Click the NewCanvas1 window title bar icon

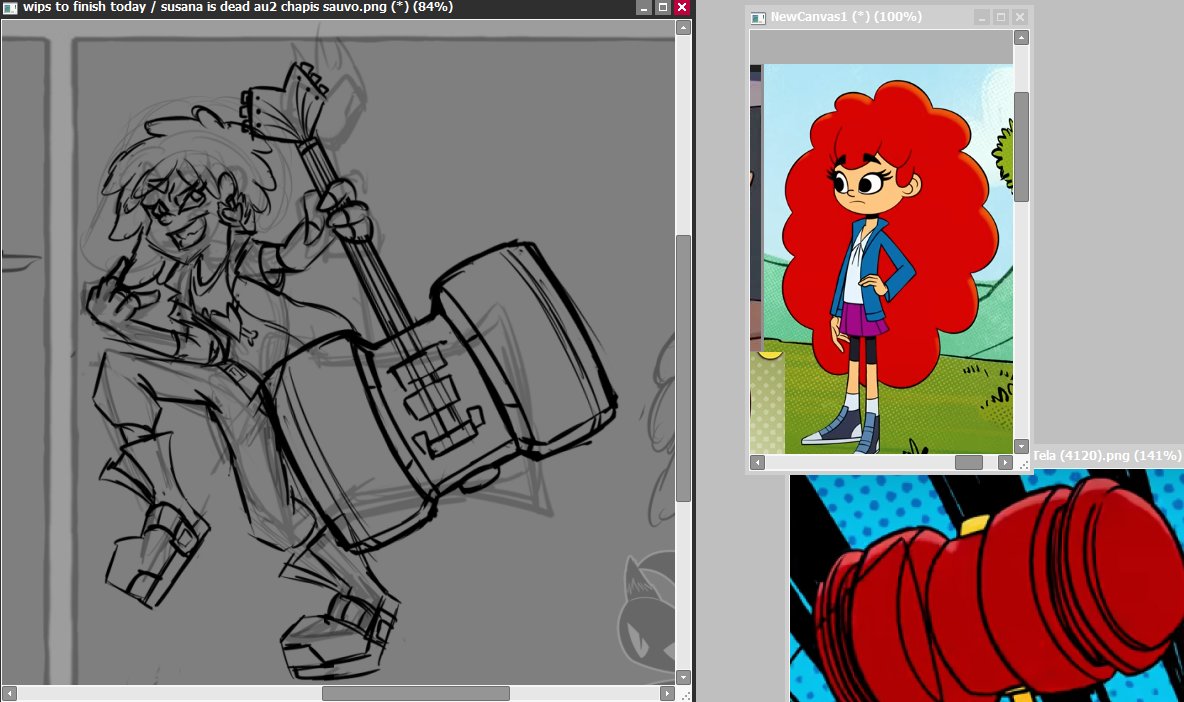click(x=758, y=17)
